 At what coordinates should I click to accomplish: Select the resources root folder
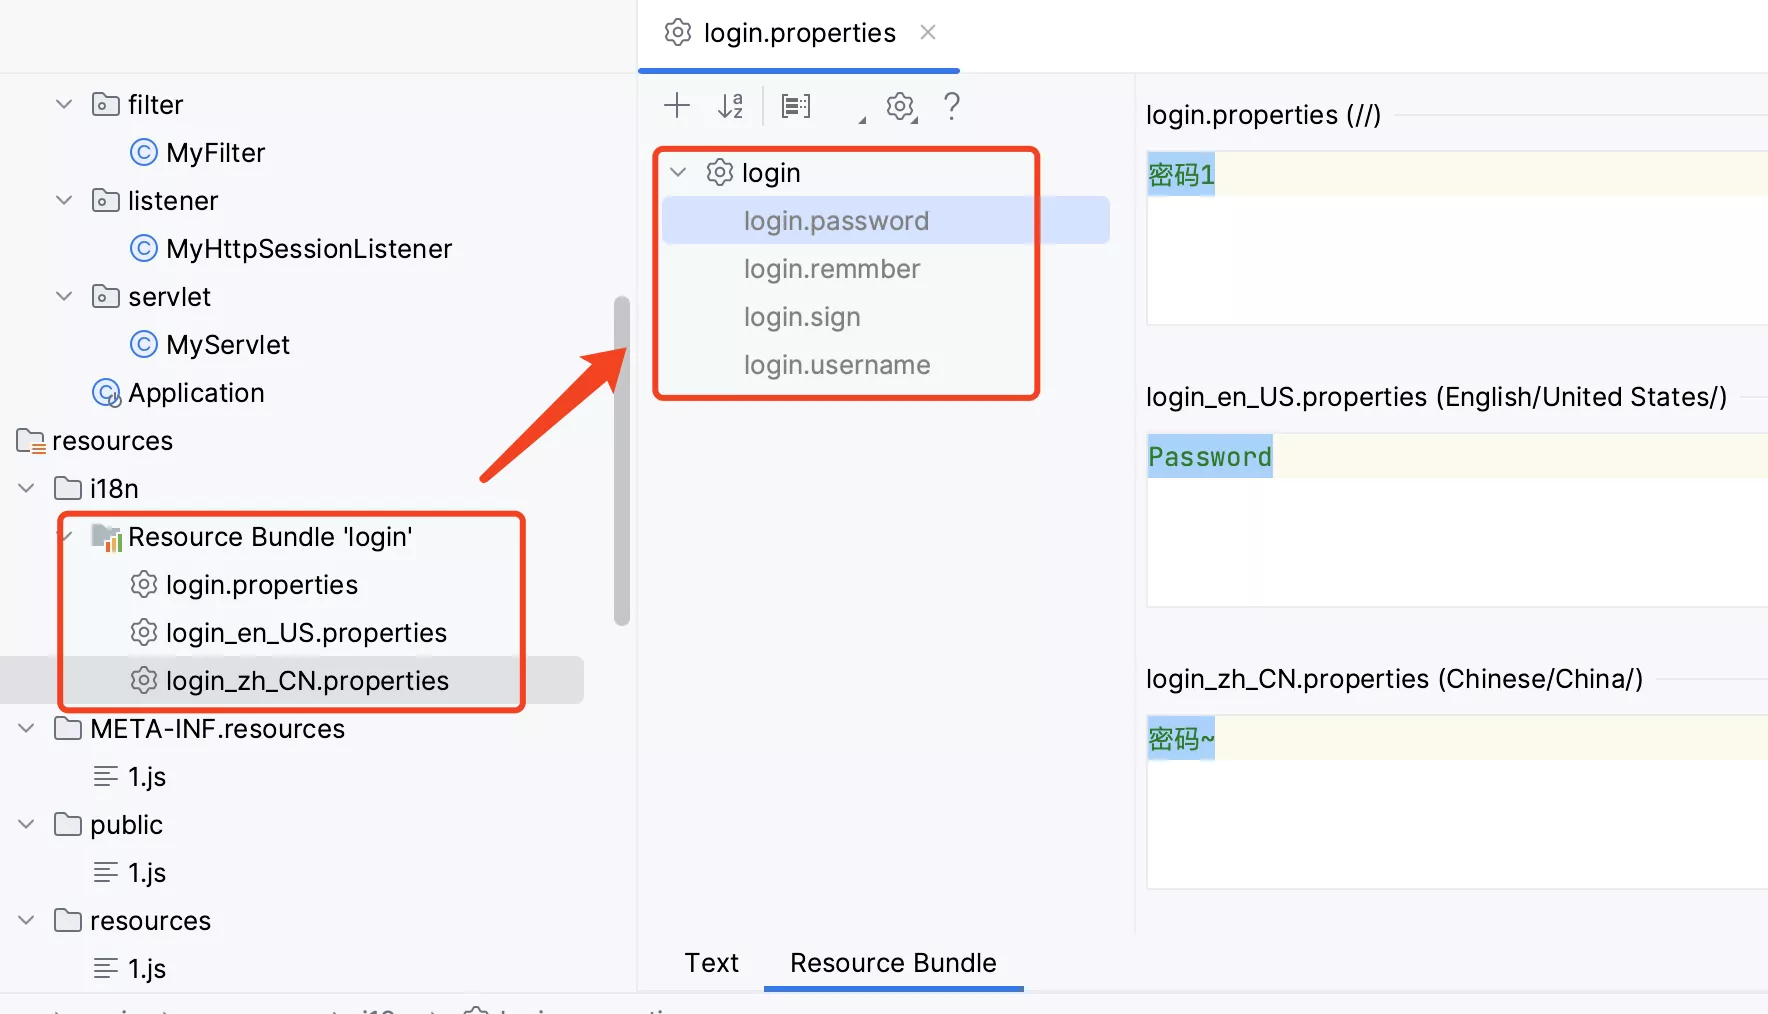point(112,441)
